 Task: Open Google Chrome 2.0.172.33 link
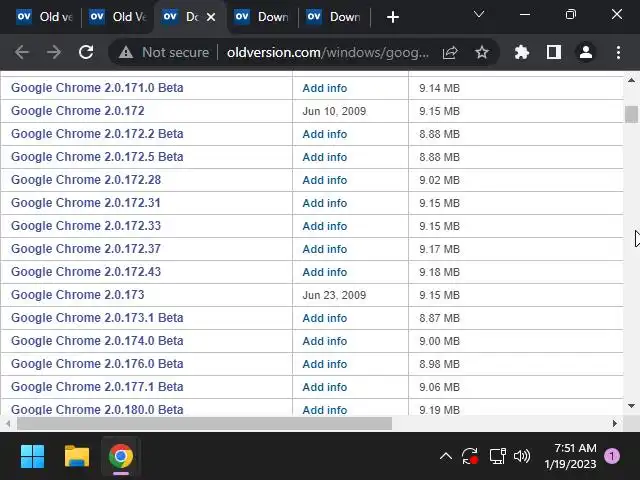[x=86, y=226]
